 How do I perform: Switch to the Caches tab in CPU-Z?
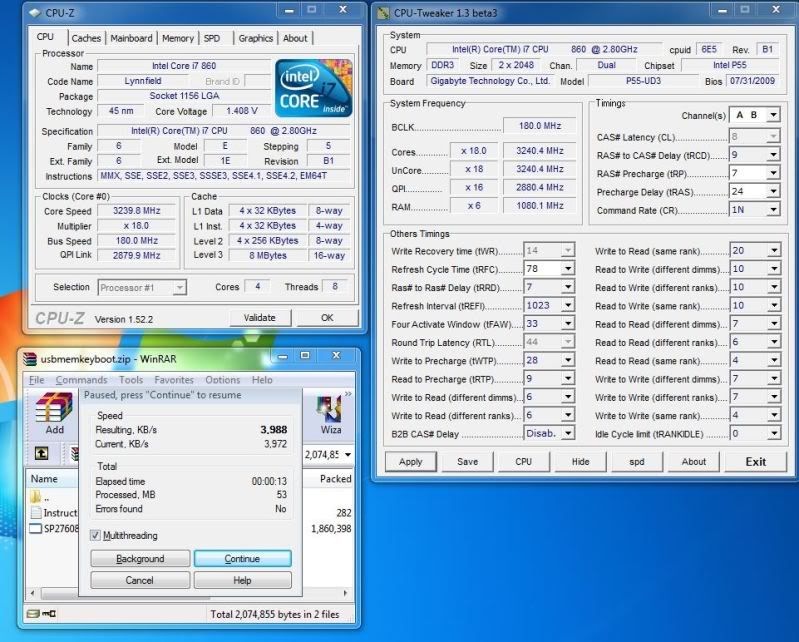pyautogui.click(x=86, y=38)
